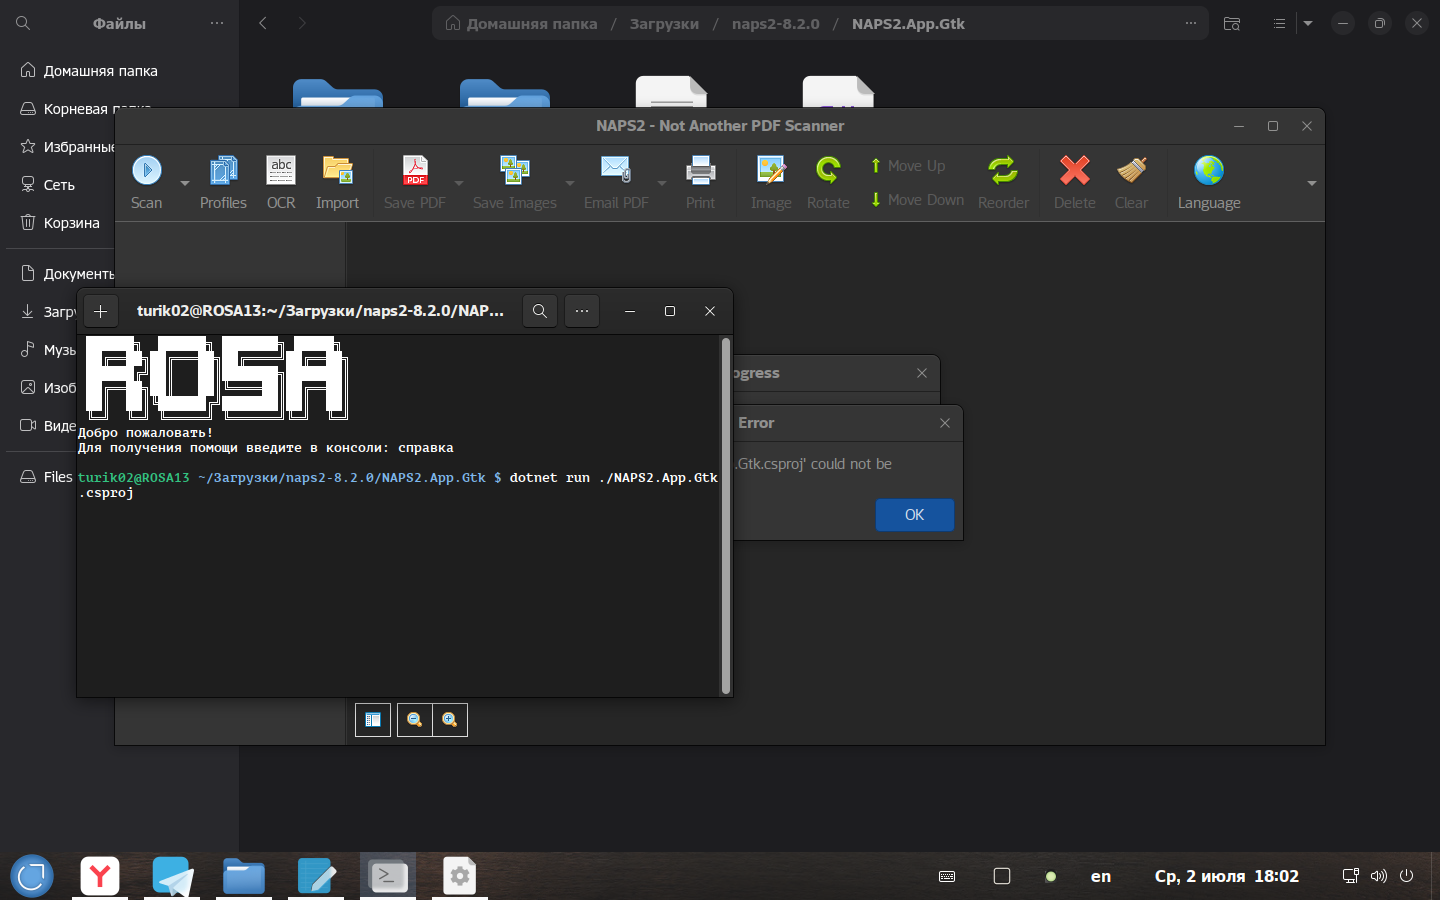Add a new terminal tab

point(100,311)
